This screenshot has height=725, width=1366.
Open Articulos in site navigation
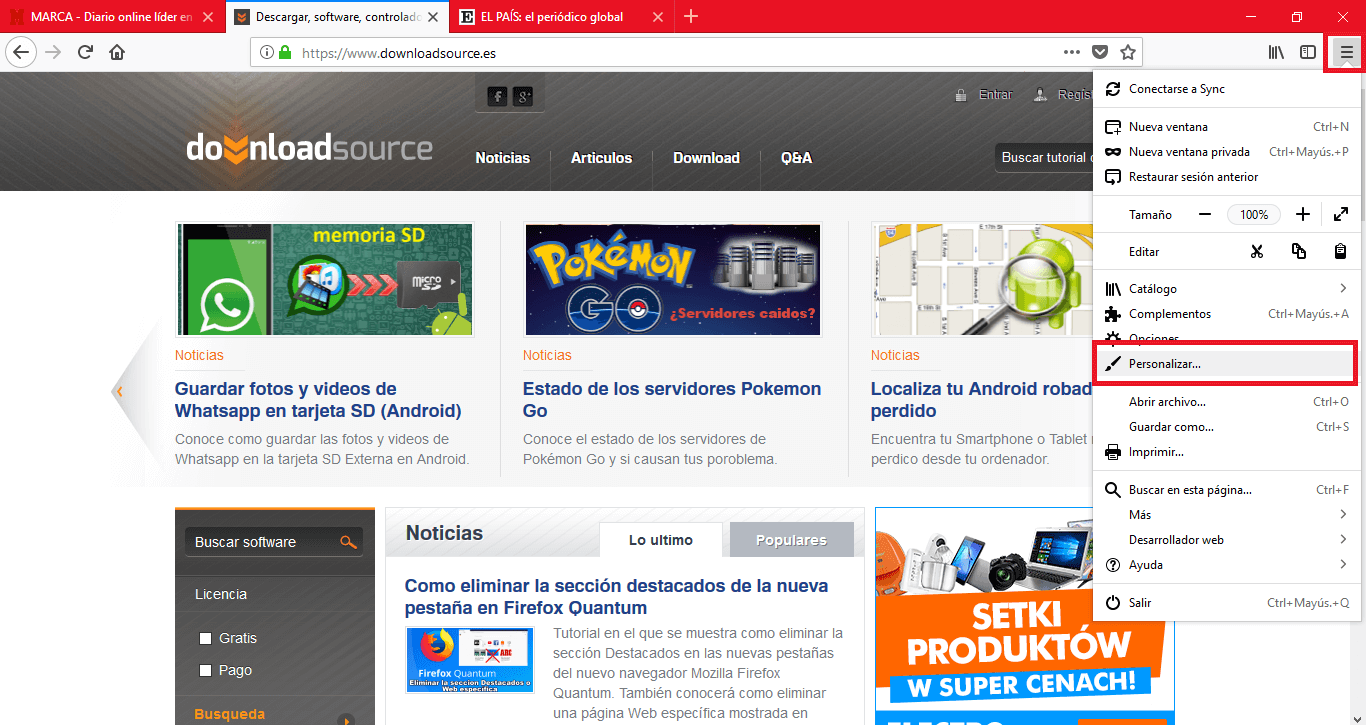click(601, 158)
